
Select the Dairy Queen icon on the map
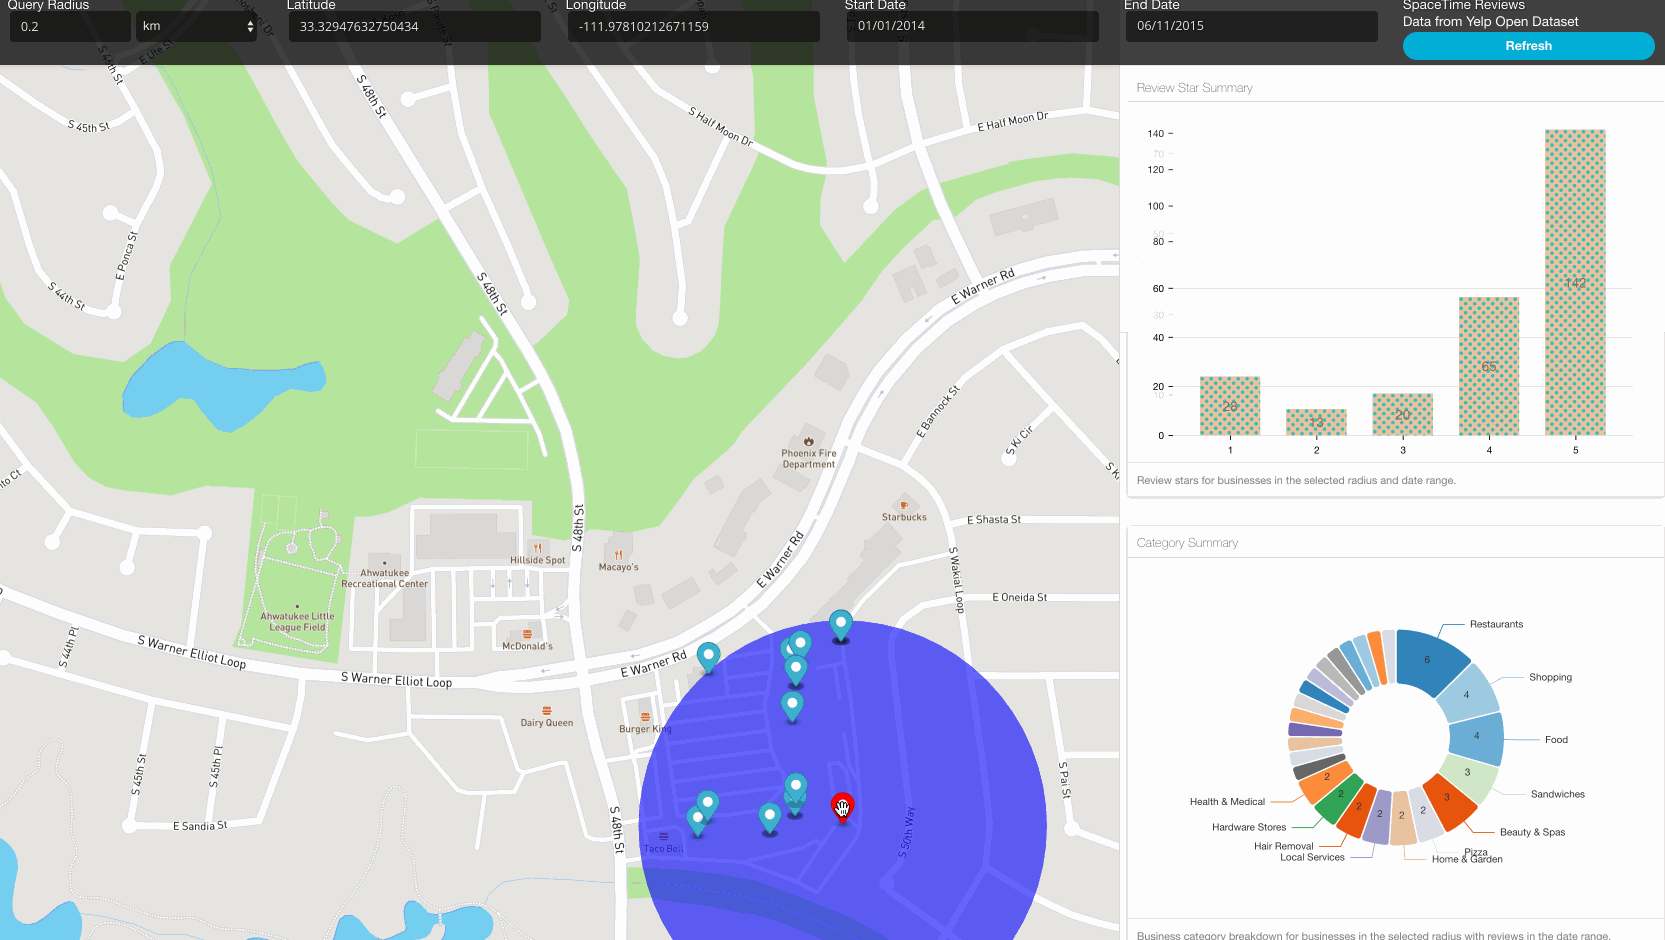coord(546,710)
